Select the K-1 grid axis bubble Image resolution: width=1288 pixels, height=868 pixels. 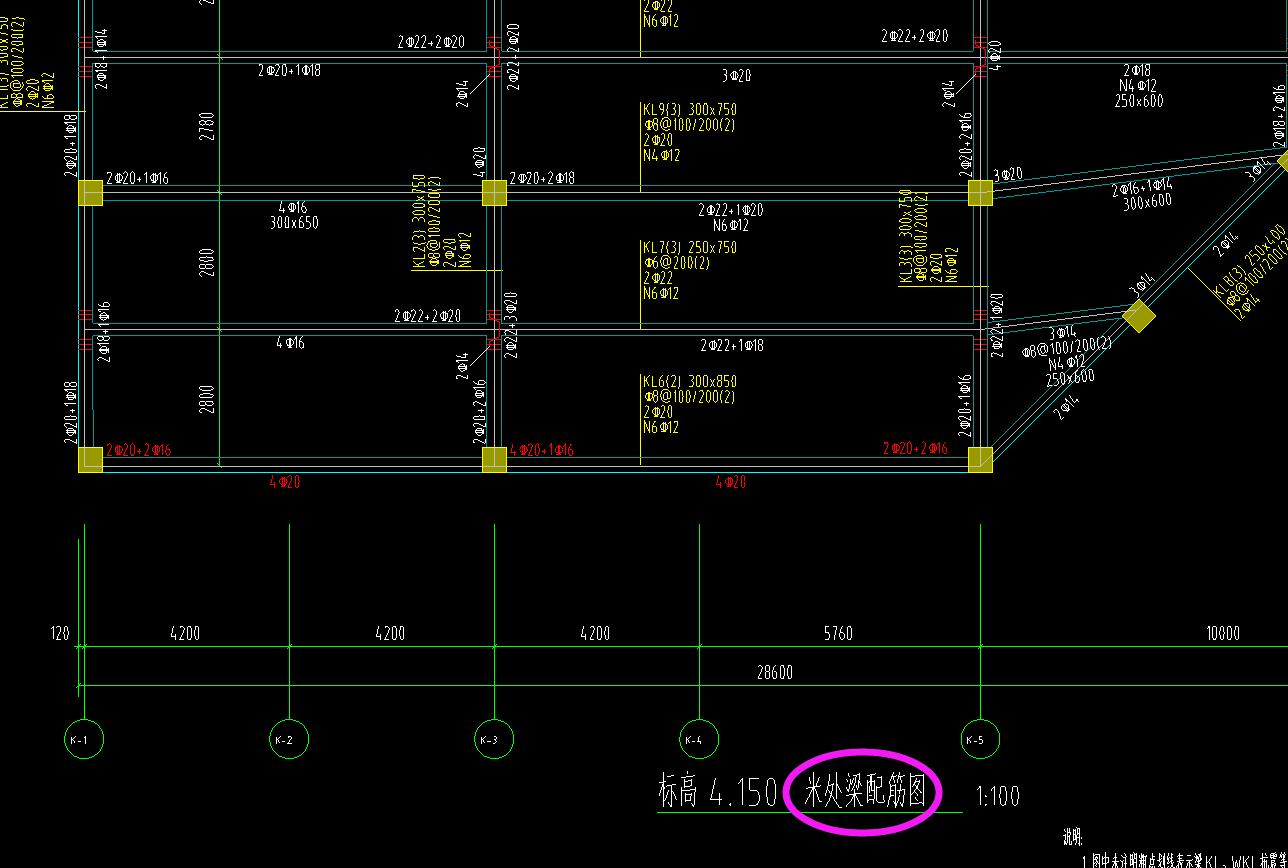[x=84, y=739]
